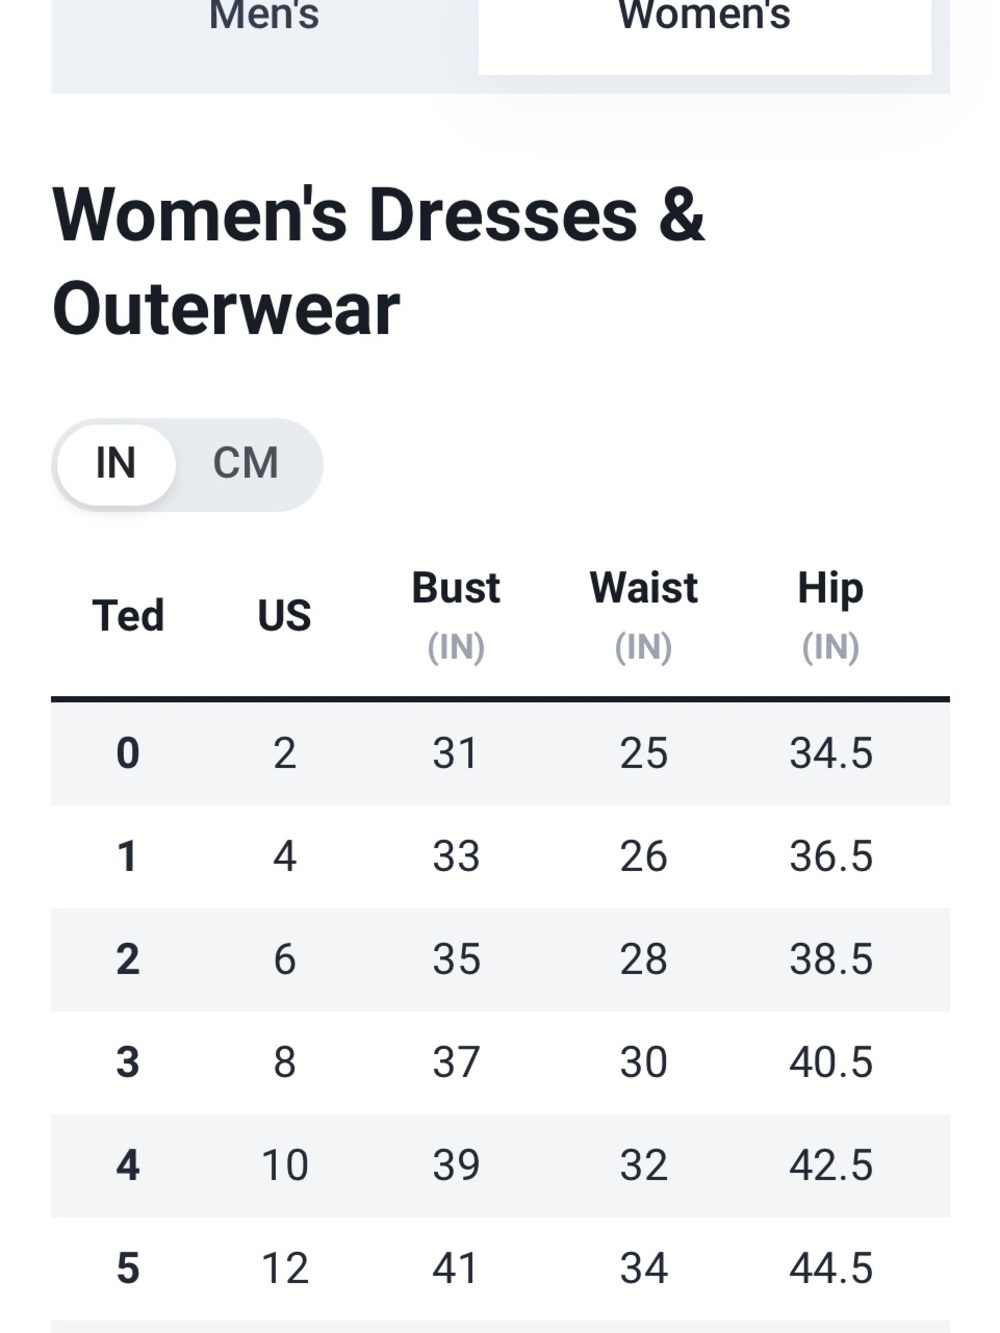Click the bust value 37 cell

click(456, 1062)
